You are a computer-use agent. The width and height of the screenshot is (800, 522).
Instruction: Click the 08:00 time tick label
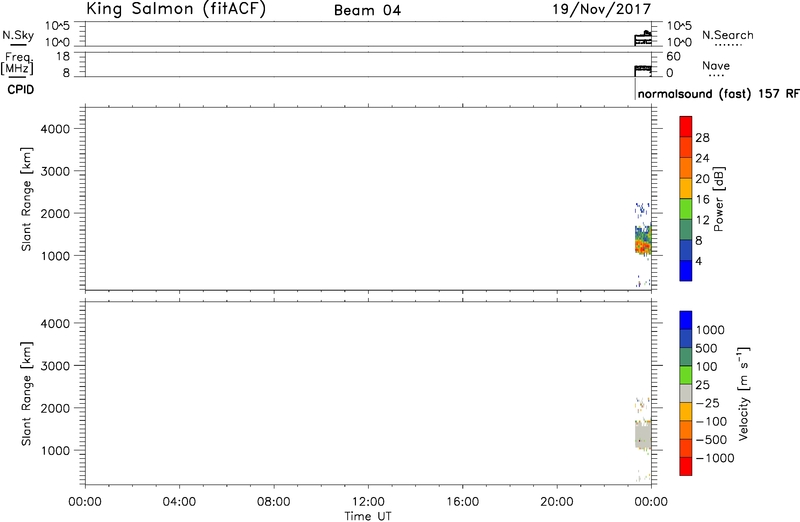(273, 502)
